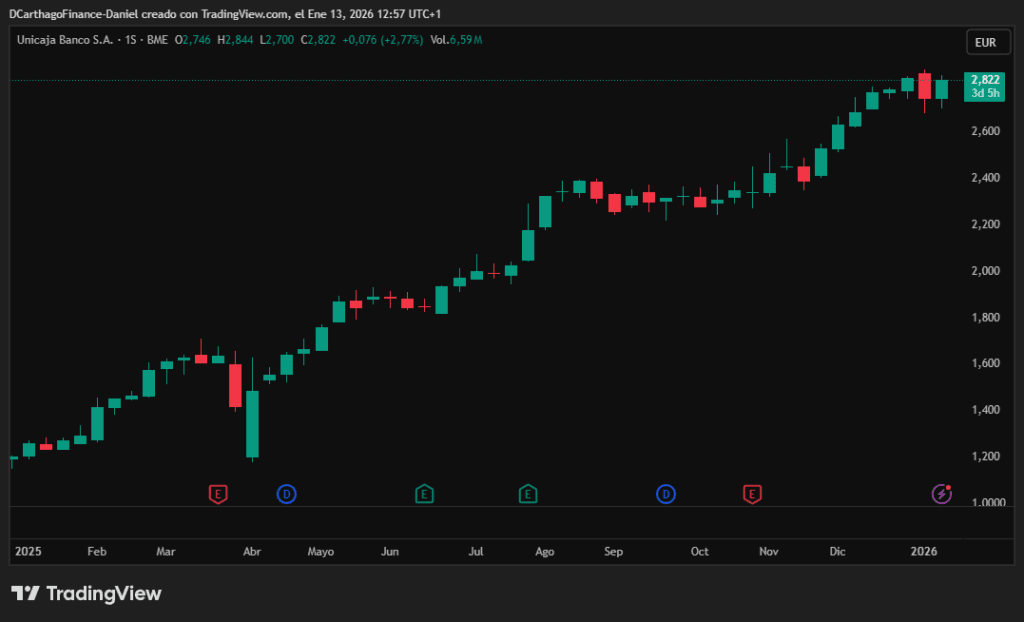The width and height of the screenshot is (1024, 622).
Task: Click the 2,000 level on price axis
Action: pos(985,271)
